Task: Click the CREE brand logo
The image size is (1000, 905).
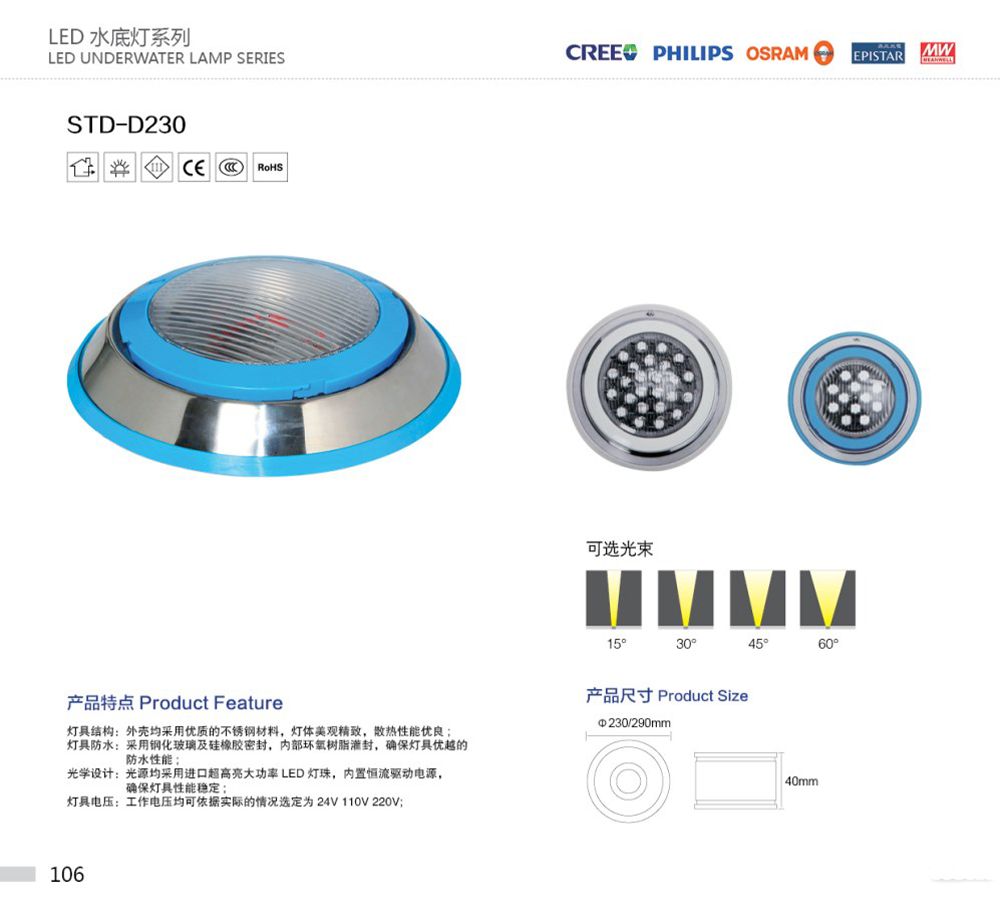Action: [x=601, y=53]
